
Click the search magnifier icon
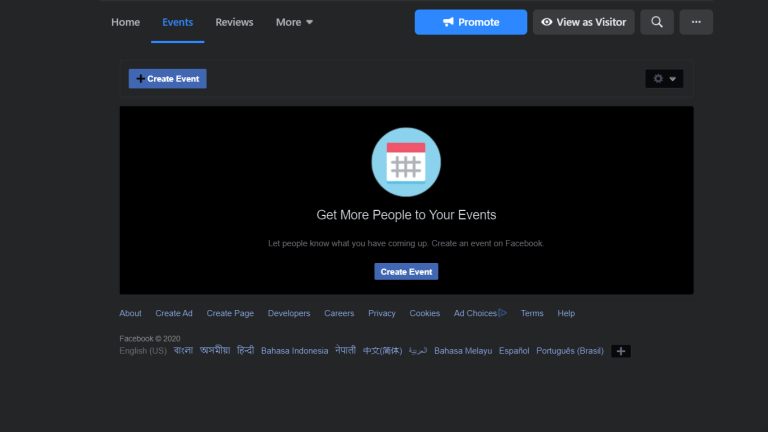[656, 22]
